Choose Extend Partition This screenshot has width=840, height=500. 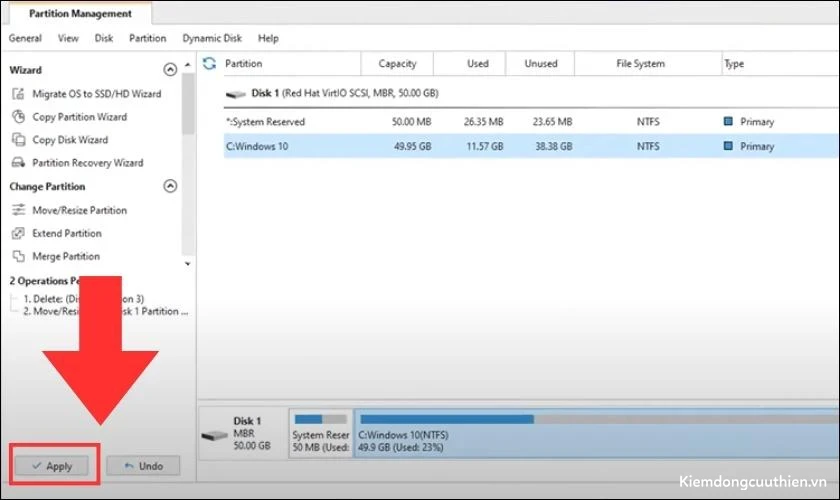(x=67, y=233)
